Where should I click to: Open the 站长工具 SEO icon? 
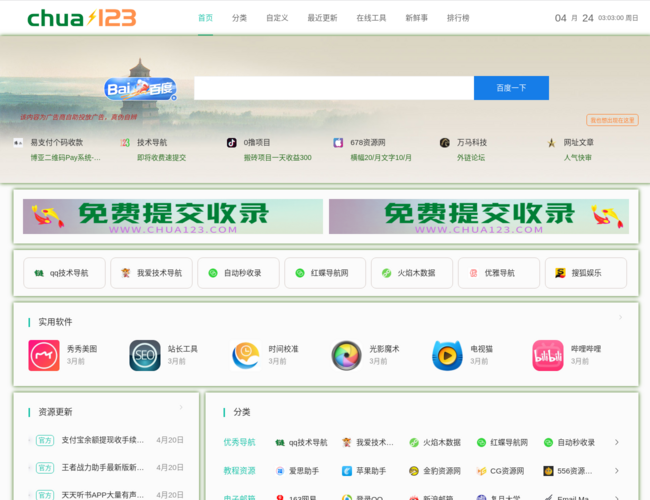click(x=145, y=355)
